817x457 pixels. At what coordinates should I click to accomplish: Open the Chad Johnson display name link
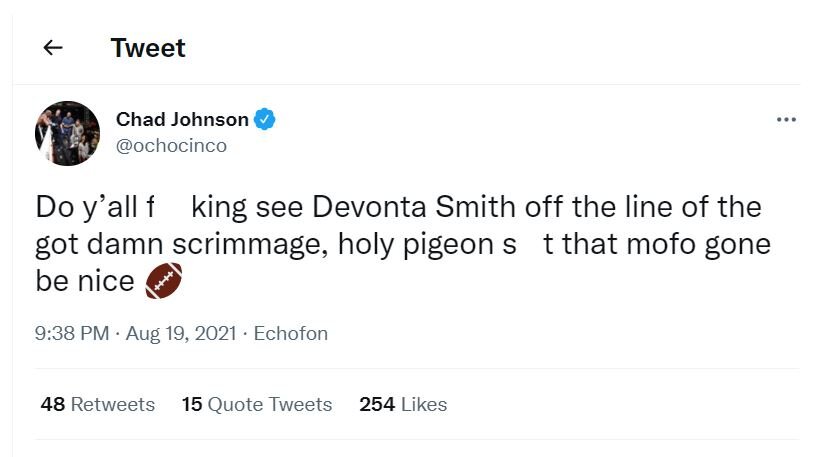point(182,120)
